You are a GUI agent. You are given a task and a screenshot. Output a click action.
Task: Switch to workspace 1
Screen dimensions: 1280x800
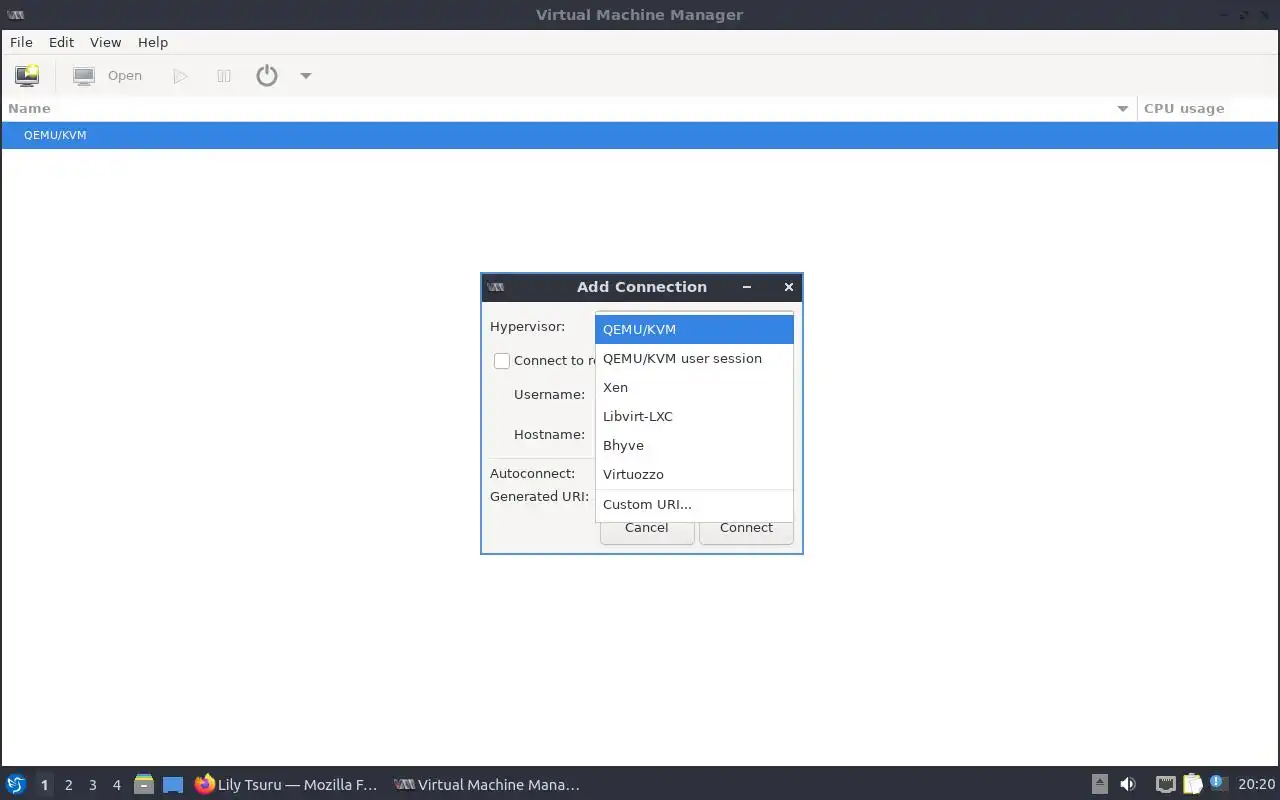(x=44, y=785)
